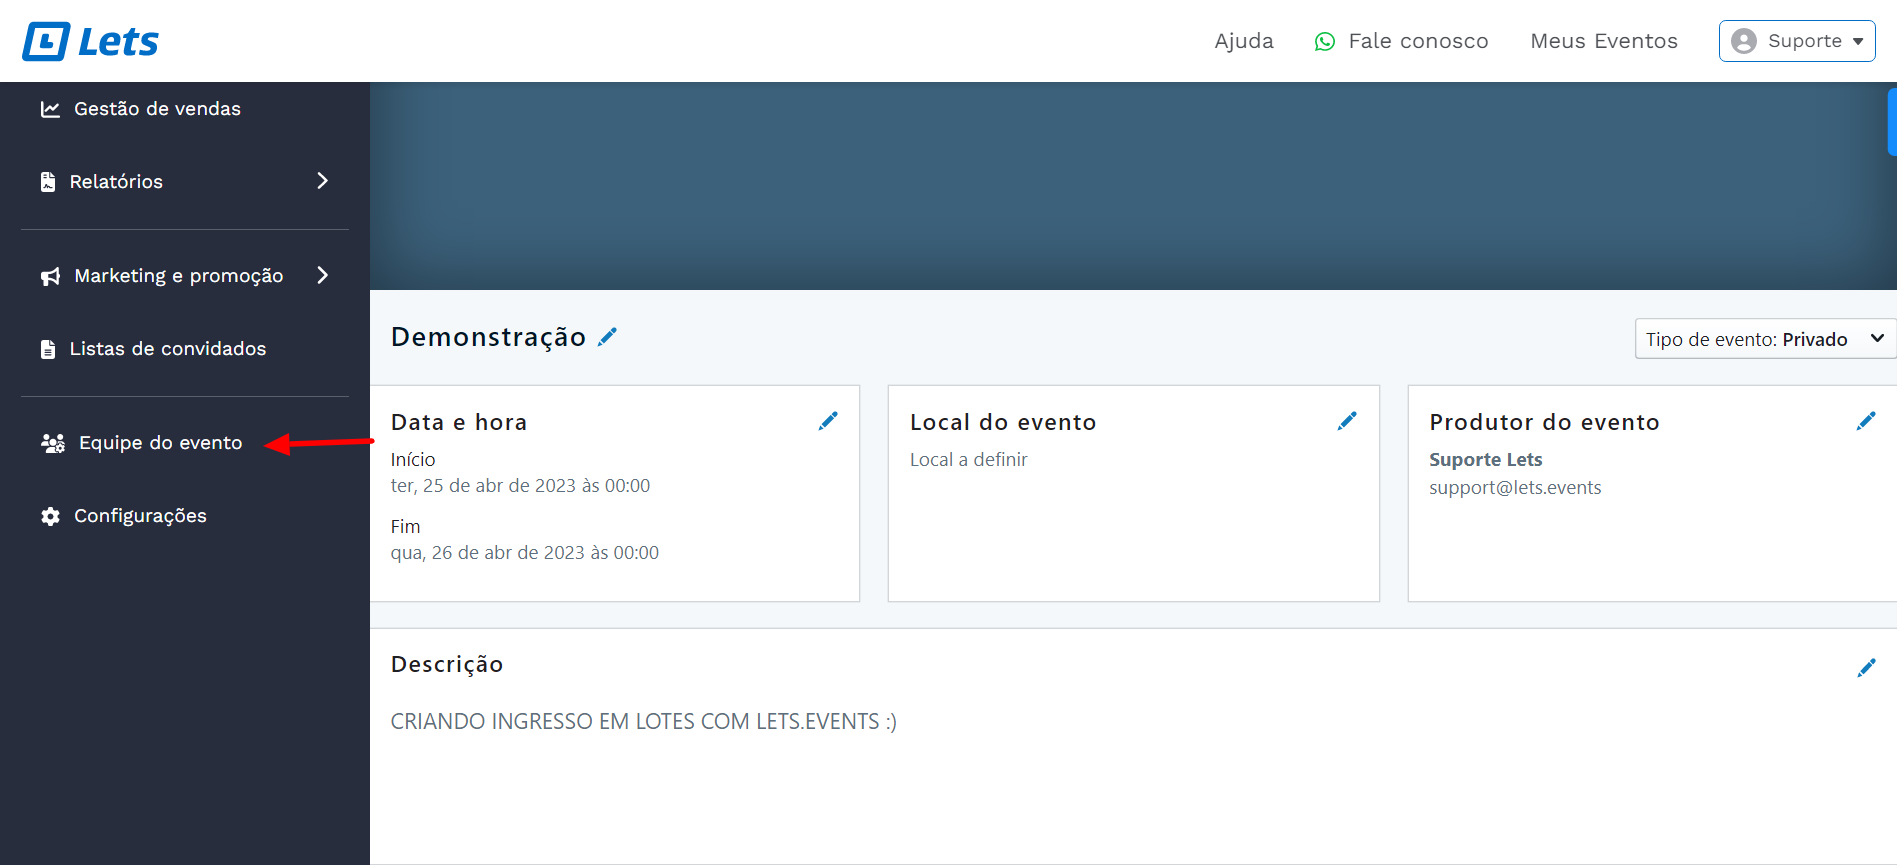Screen dimensions: 1897x865
Task: Click the Fale conosco link
Action: tap(1417, 41)
